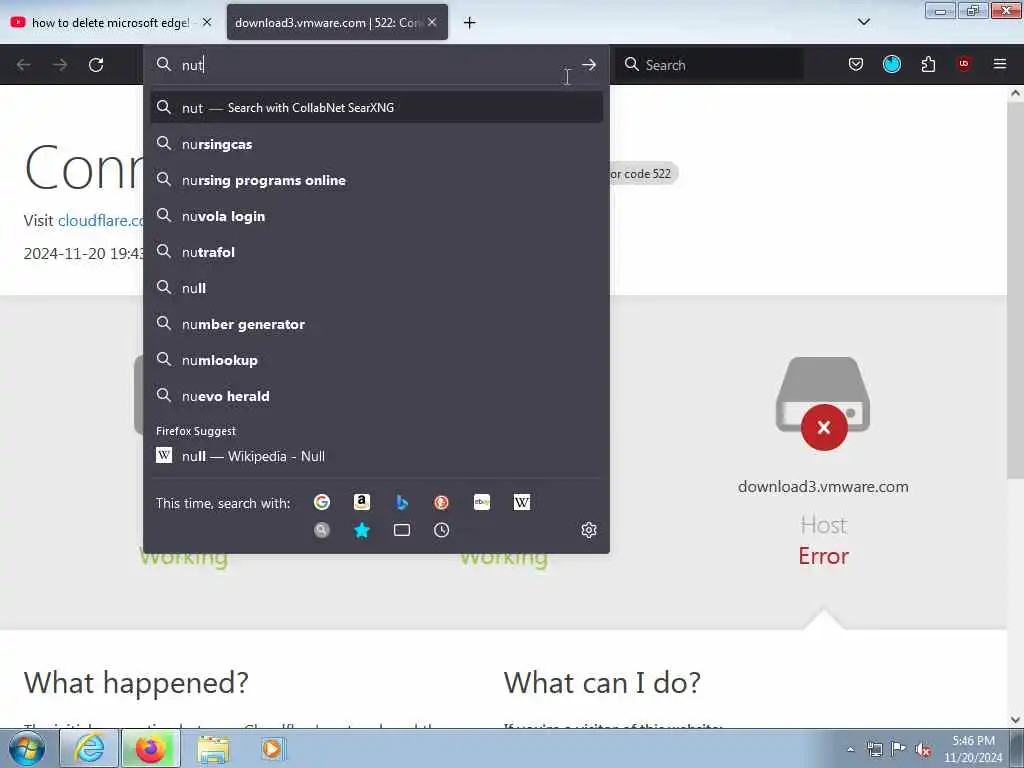Search this time with DuckDuckGo
1024x768 pixels.
pyautogui.click(x=441, y=502)
